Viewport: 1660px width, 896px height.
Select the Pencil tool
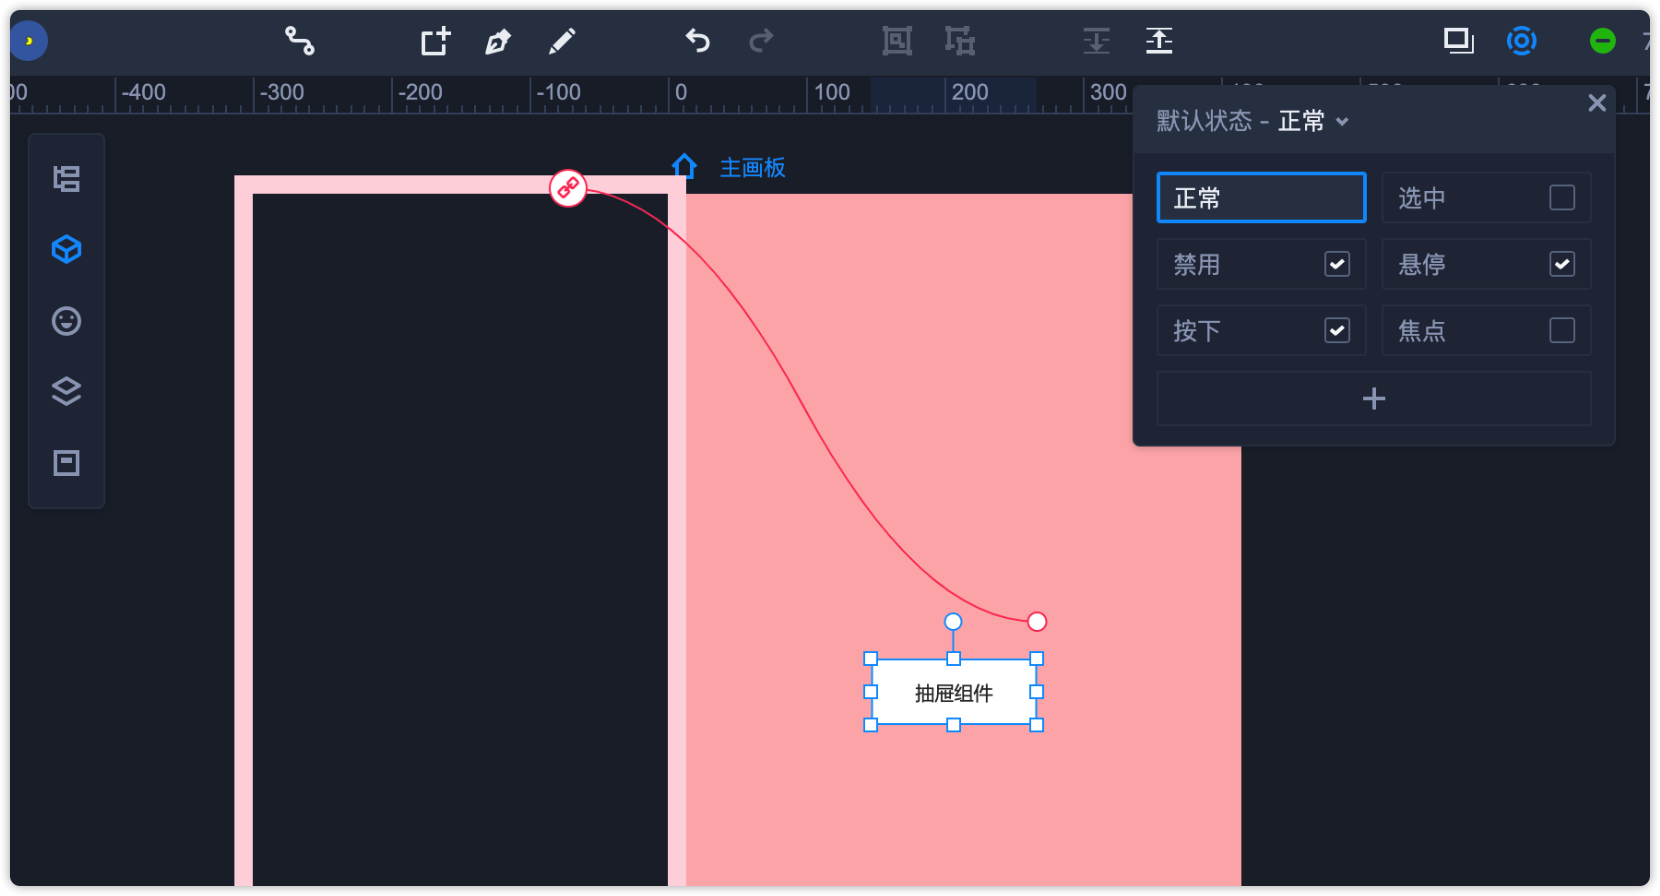pos(562,41)
